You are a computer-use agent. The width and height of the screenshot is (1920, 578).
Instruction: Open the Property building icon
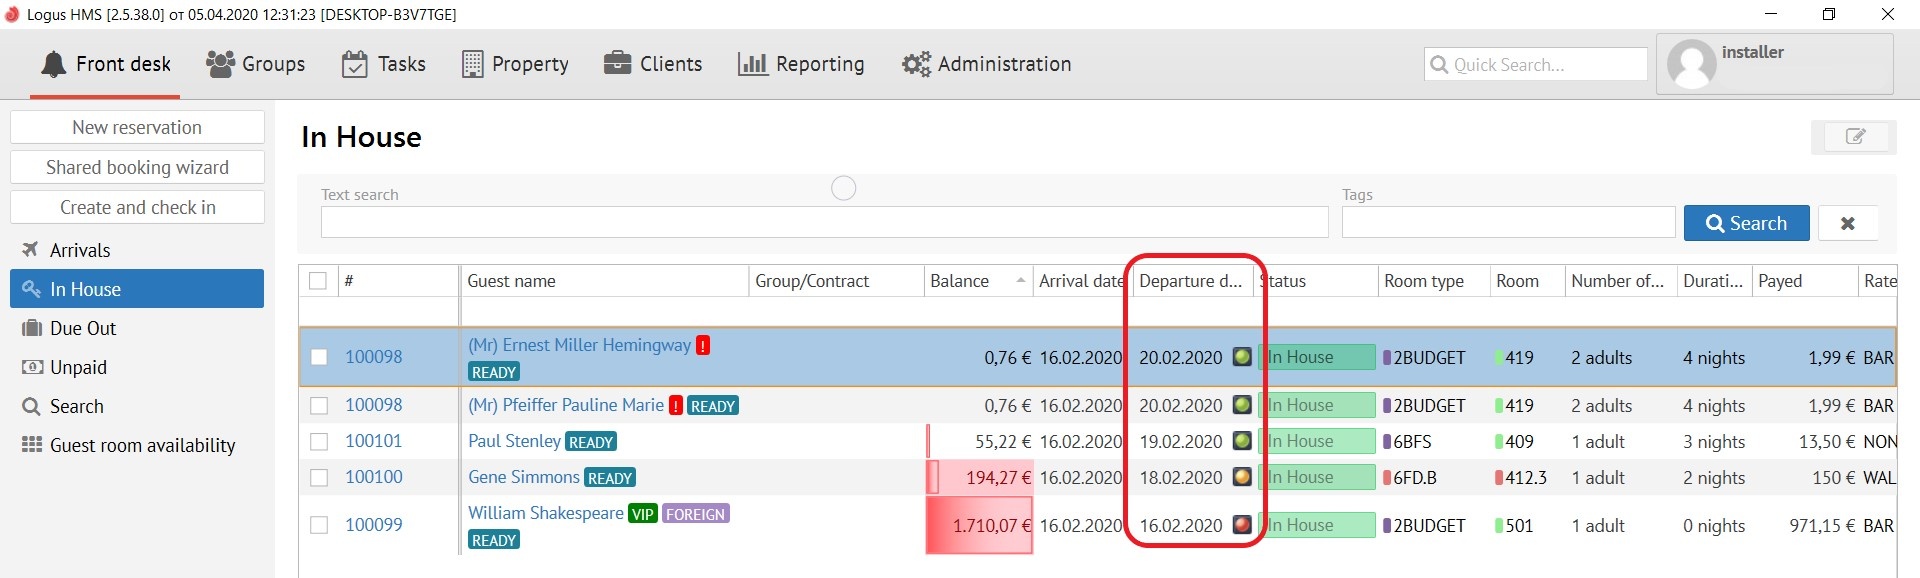pyautogui.click(x=472, y=64)
